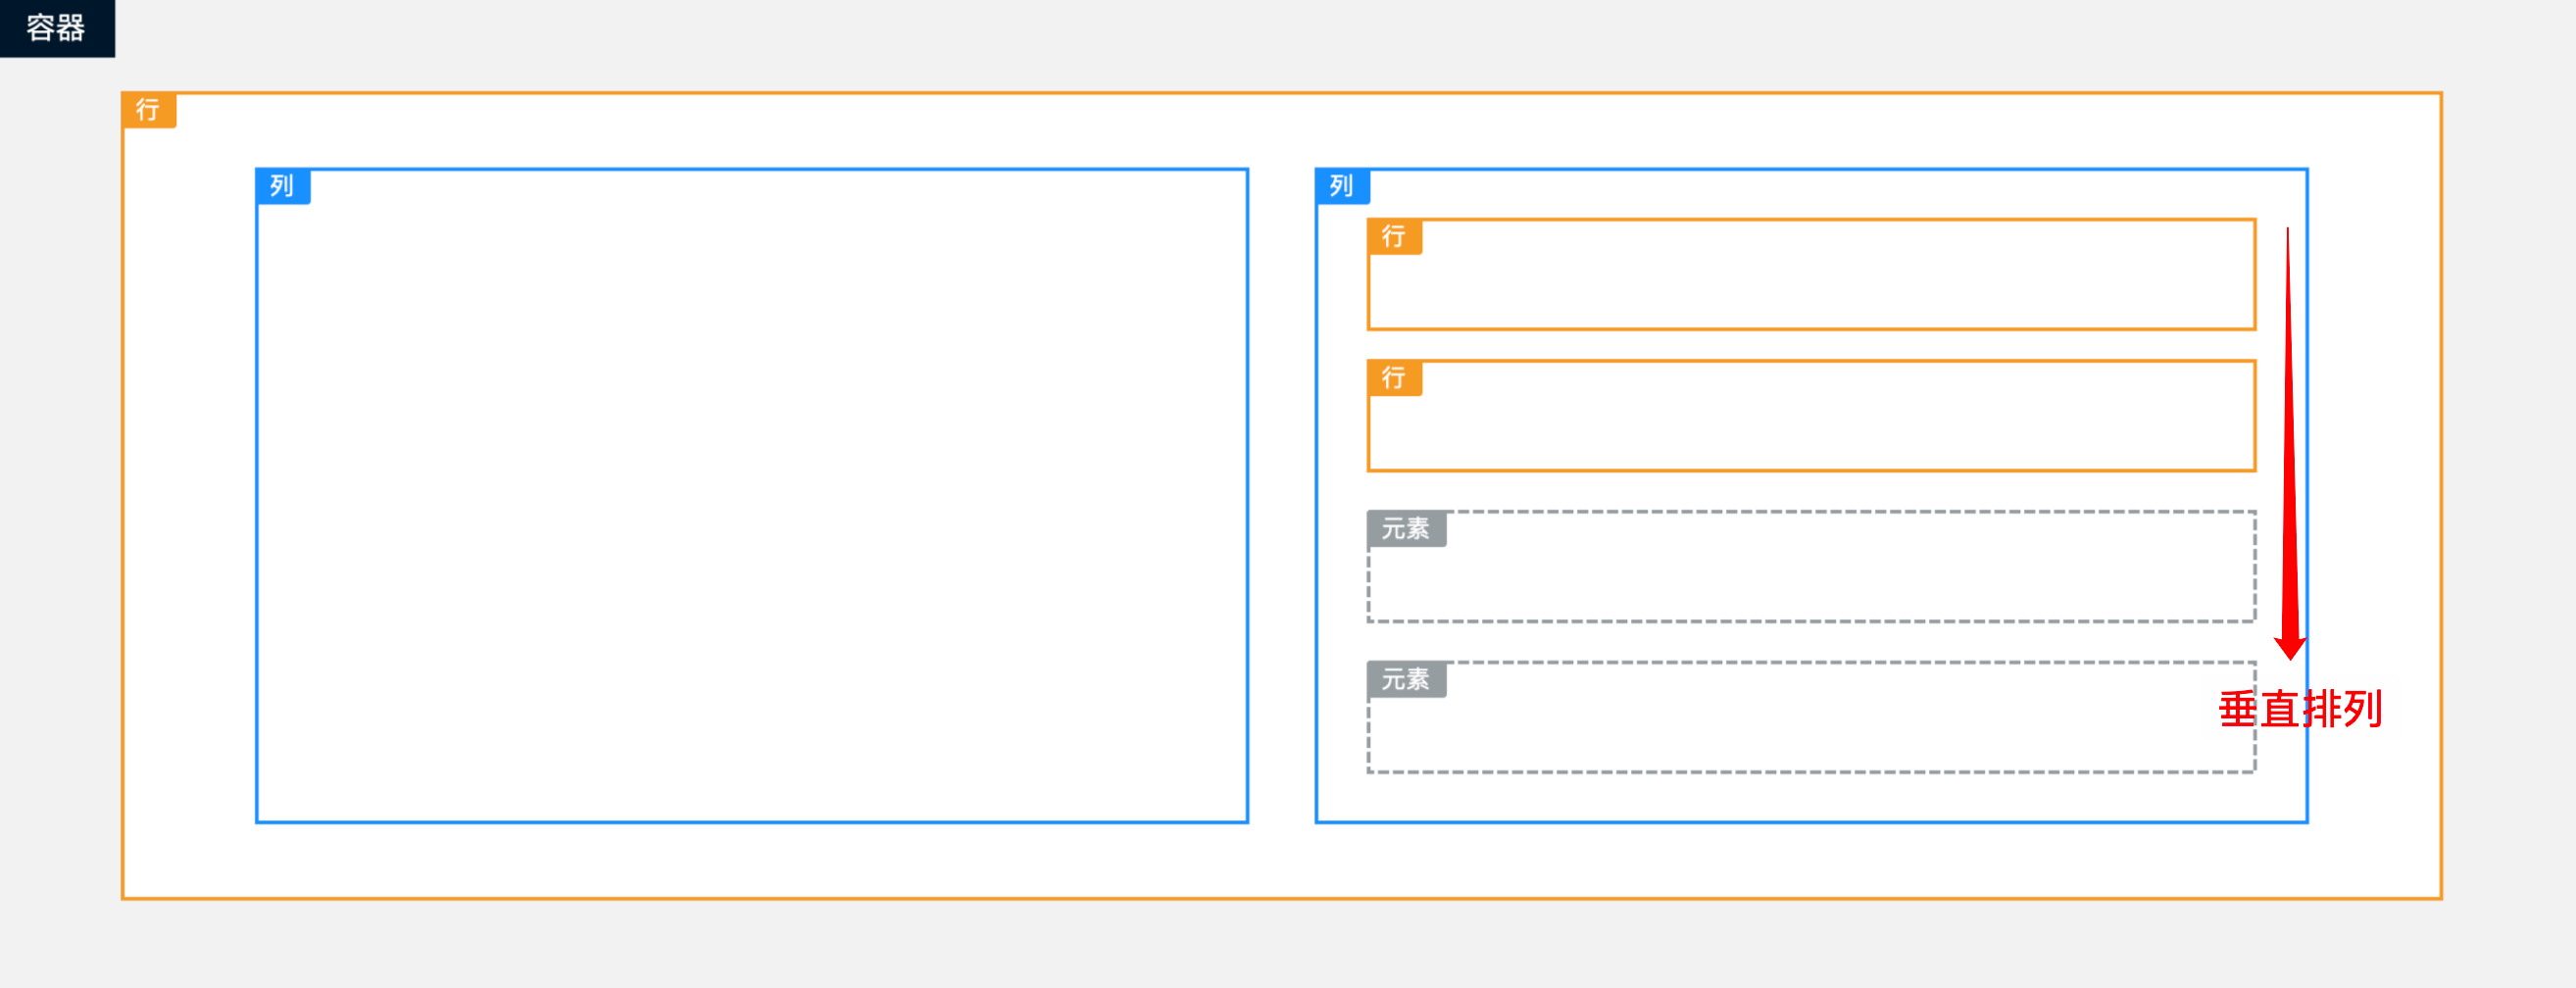Viewport: 2576px width, 988px height.
Task: Click the red downward arrow's arrowhead
Action: [2290, 646]
